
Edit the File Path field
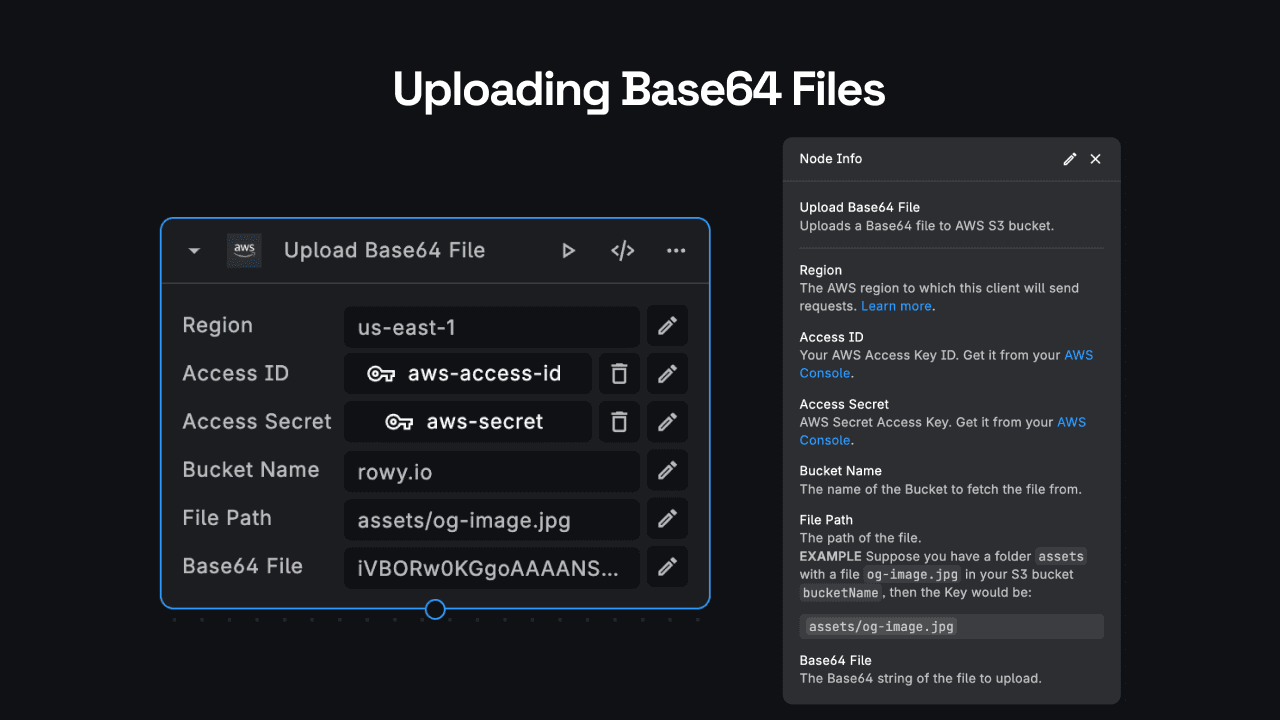666,518
